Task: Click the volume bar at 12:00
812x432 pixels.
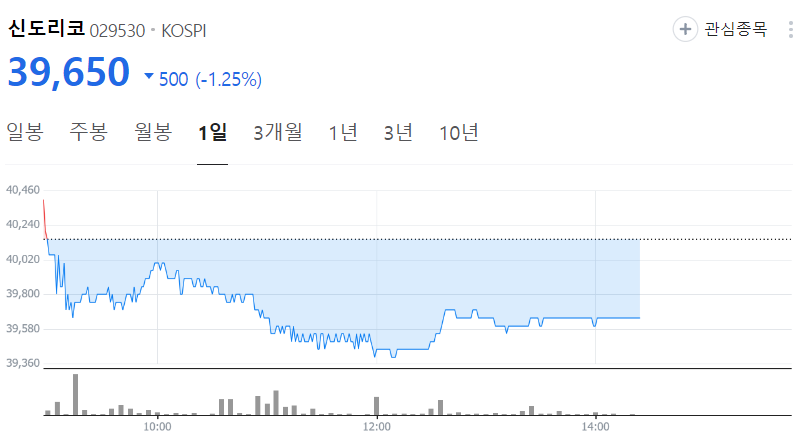Action: pos(376,406)
